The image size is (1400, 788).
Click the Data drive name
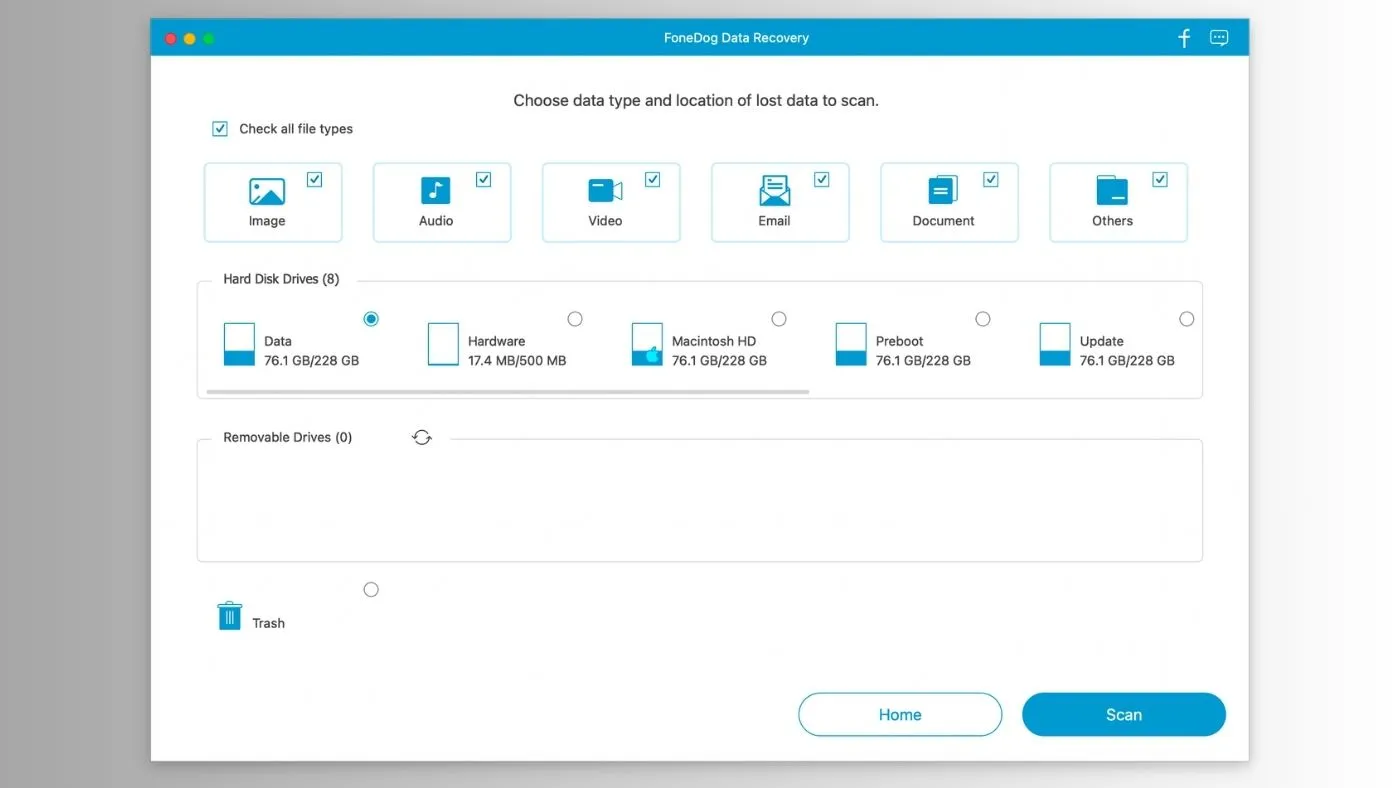coord(278,341)
